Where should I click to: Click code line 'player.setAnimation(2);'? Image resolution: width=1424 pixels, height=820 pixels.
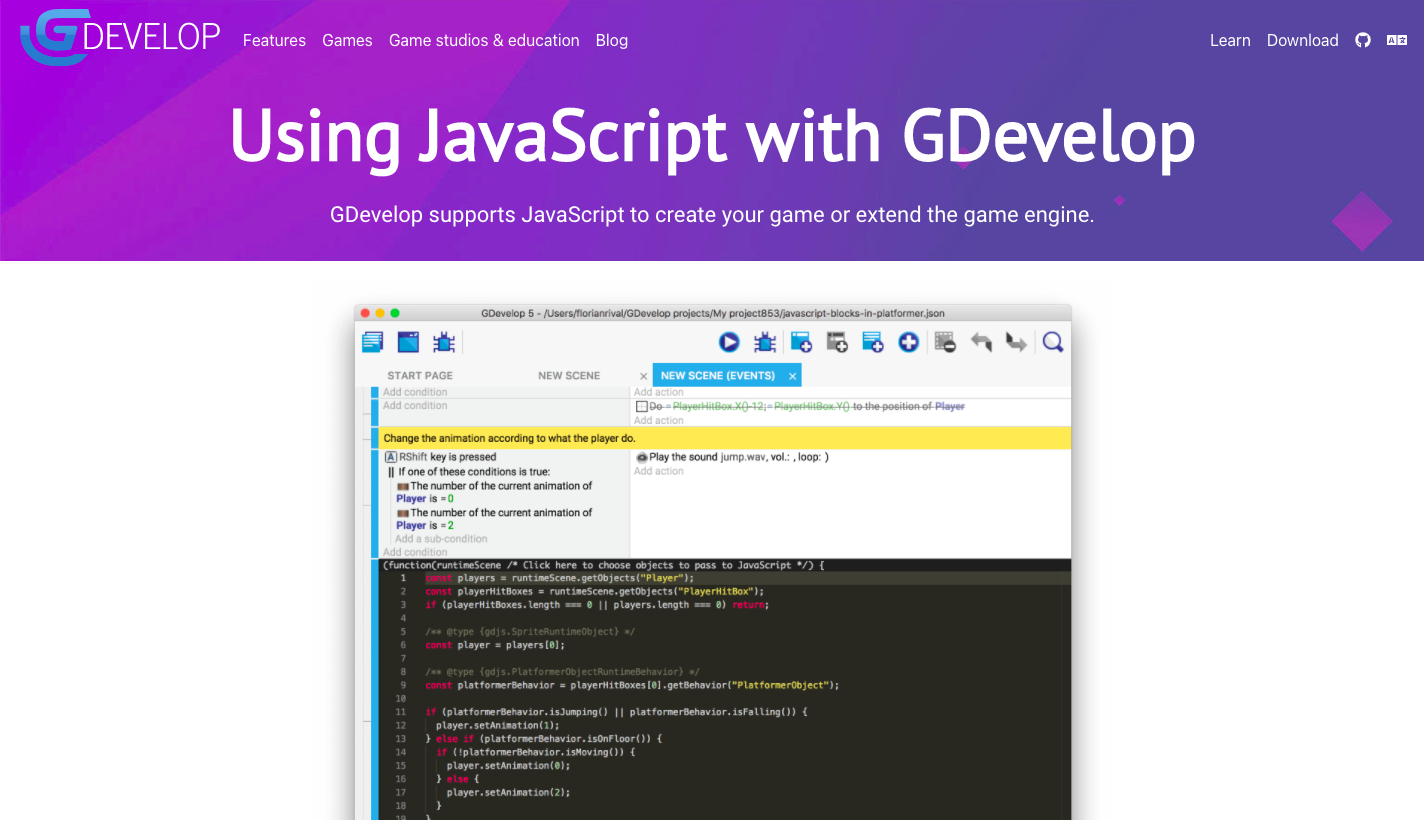508,793
